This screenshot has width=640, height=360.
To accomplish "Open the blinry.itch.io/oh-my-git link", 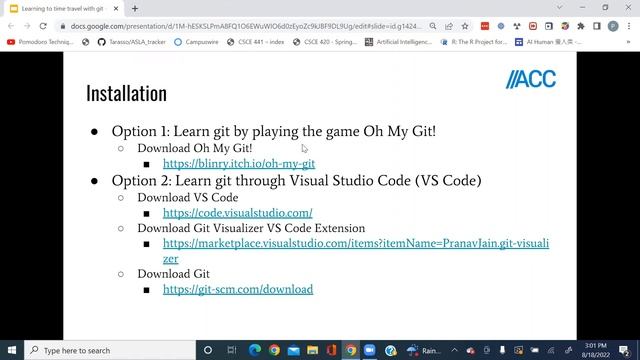I will [239, 164].
